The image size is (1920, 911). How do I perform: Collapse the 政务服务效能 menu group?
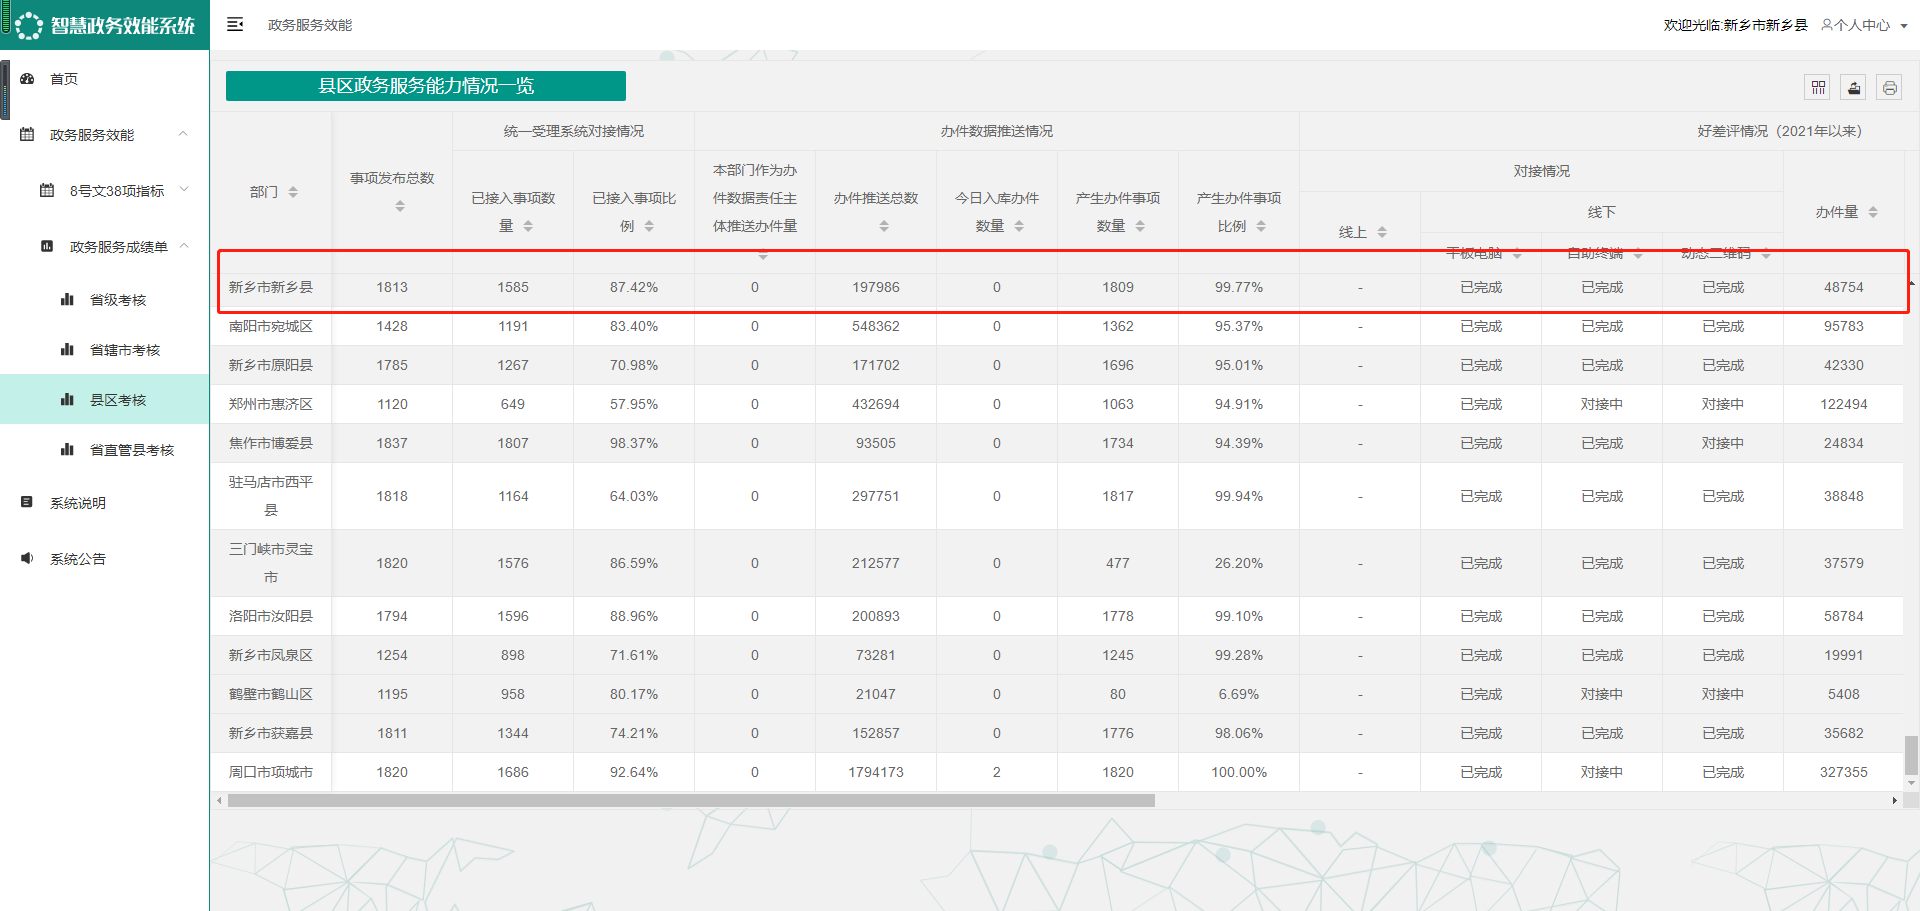point(183,134)
